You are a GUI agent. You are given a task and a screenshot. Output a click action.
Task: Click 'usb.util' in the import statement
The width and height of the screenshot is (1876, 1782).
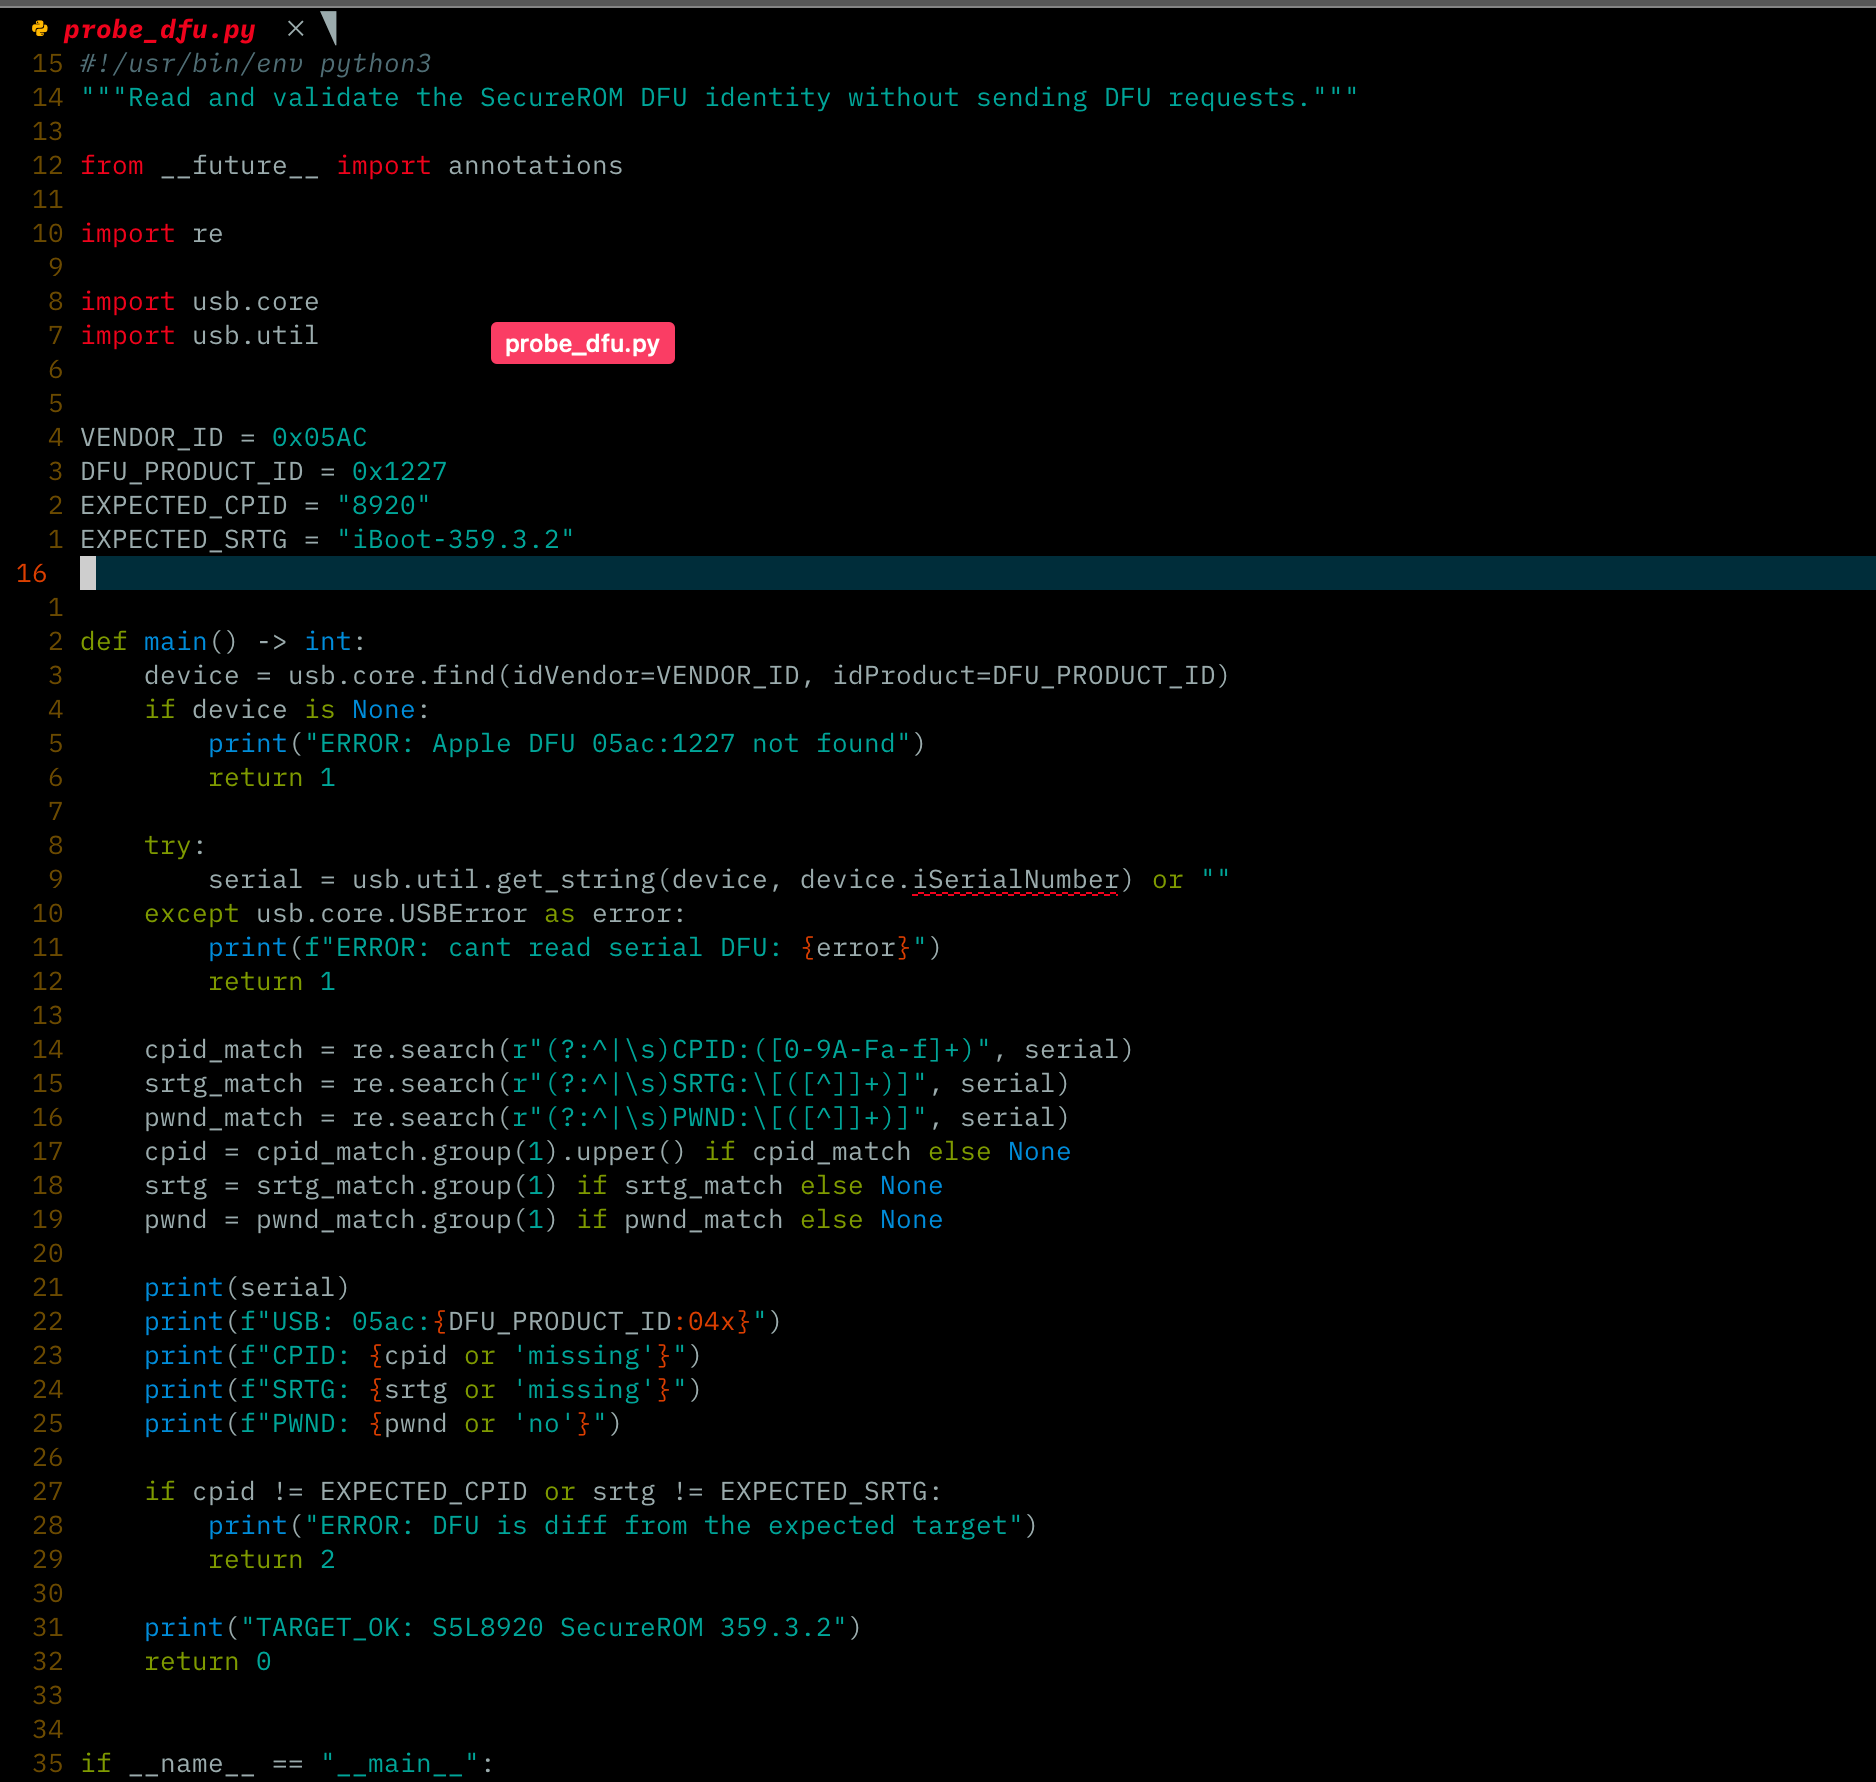click(255, 336)
